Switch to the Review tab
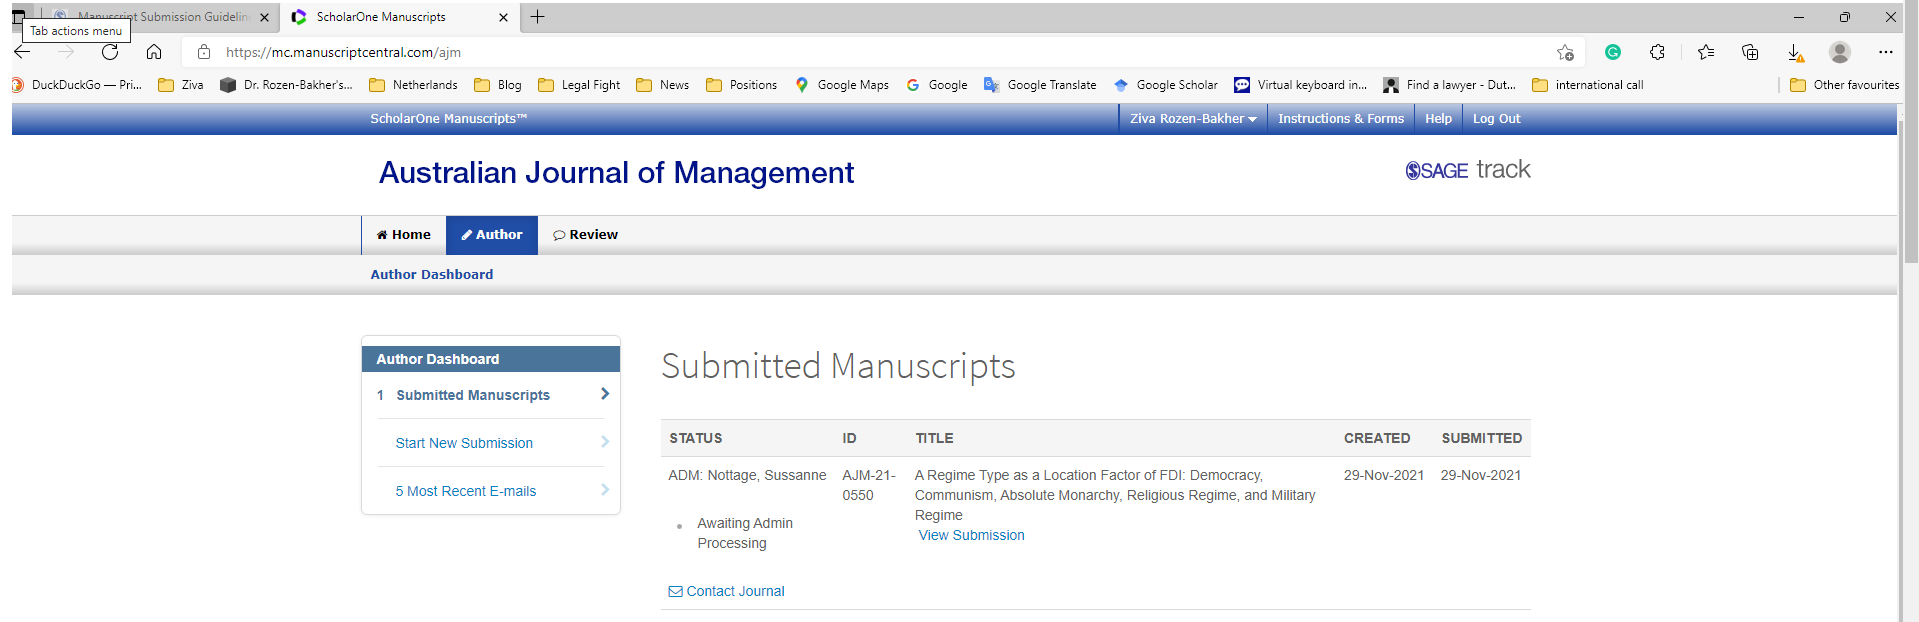The height and width of the screenshot is (622, 1919). pos(586,235)
